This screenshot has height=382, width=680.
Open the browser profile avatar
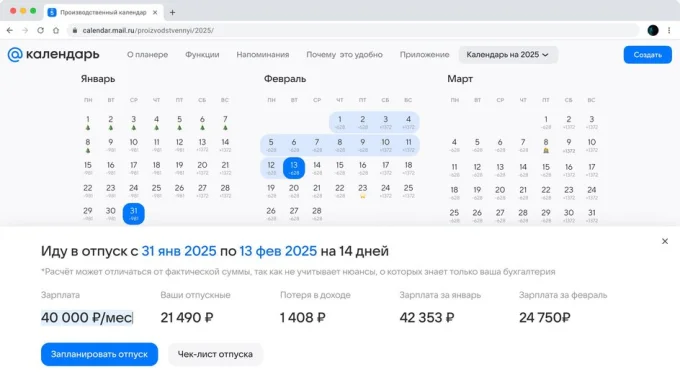pyautogui.click(x=653, y=30)
